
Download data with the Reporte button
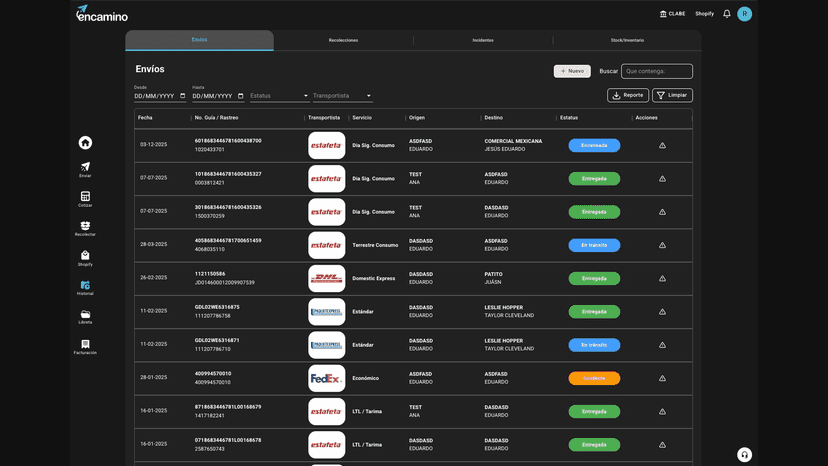627,96
